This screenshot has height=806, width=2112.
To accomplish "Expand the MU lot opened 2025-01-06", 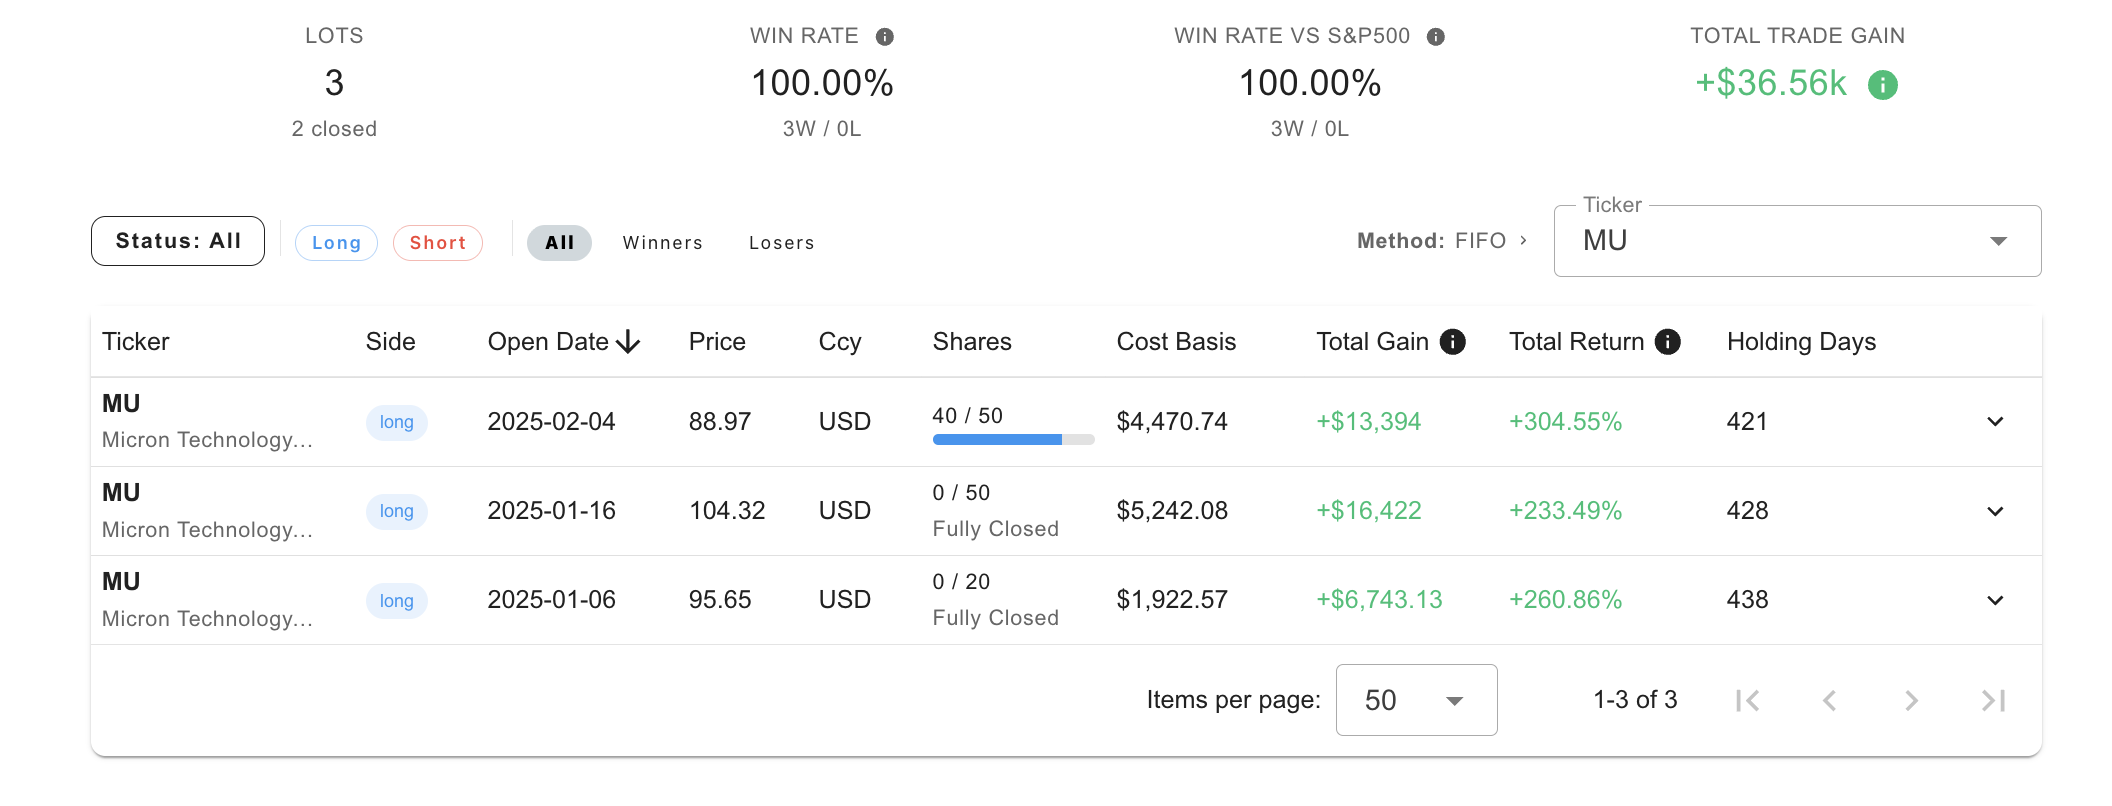I will tap(1994, 600).
